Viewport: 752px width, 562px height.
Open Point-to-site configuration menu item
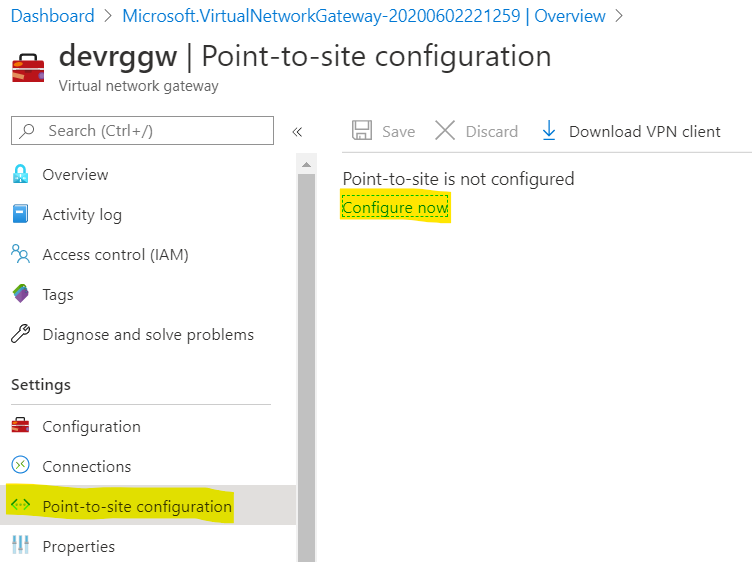tap(137, 506)
